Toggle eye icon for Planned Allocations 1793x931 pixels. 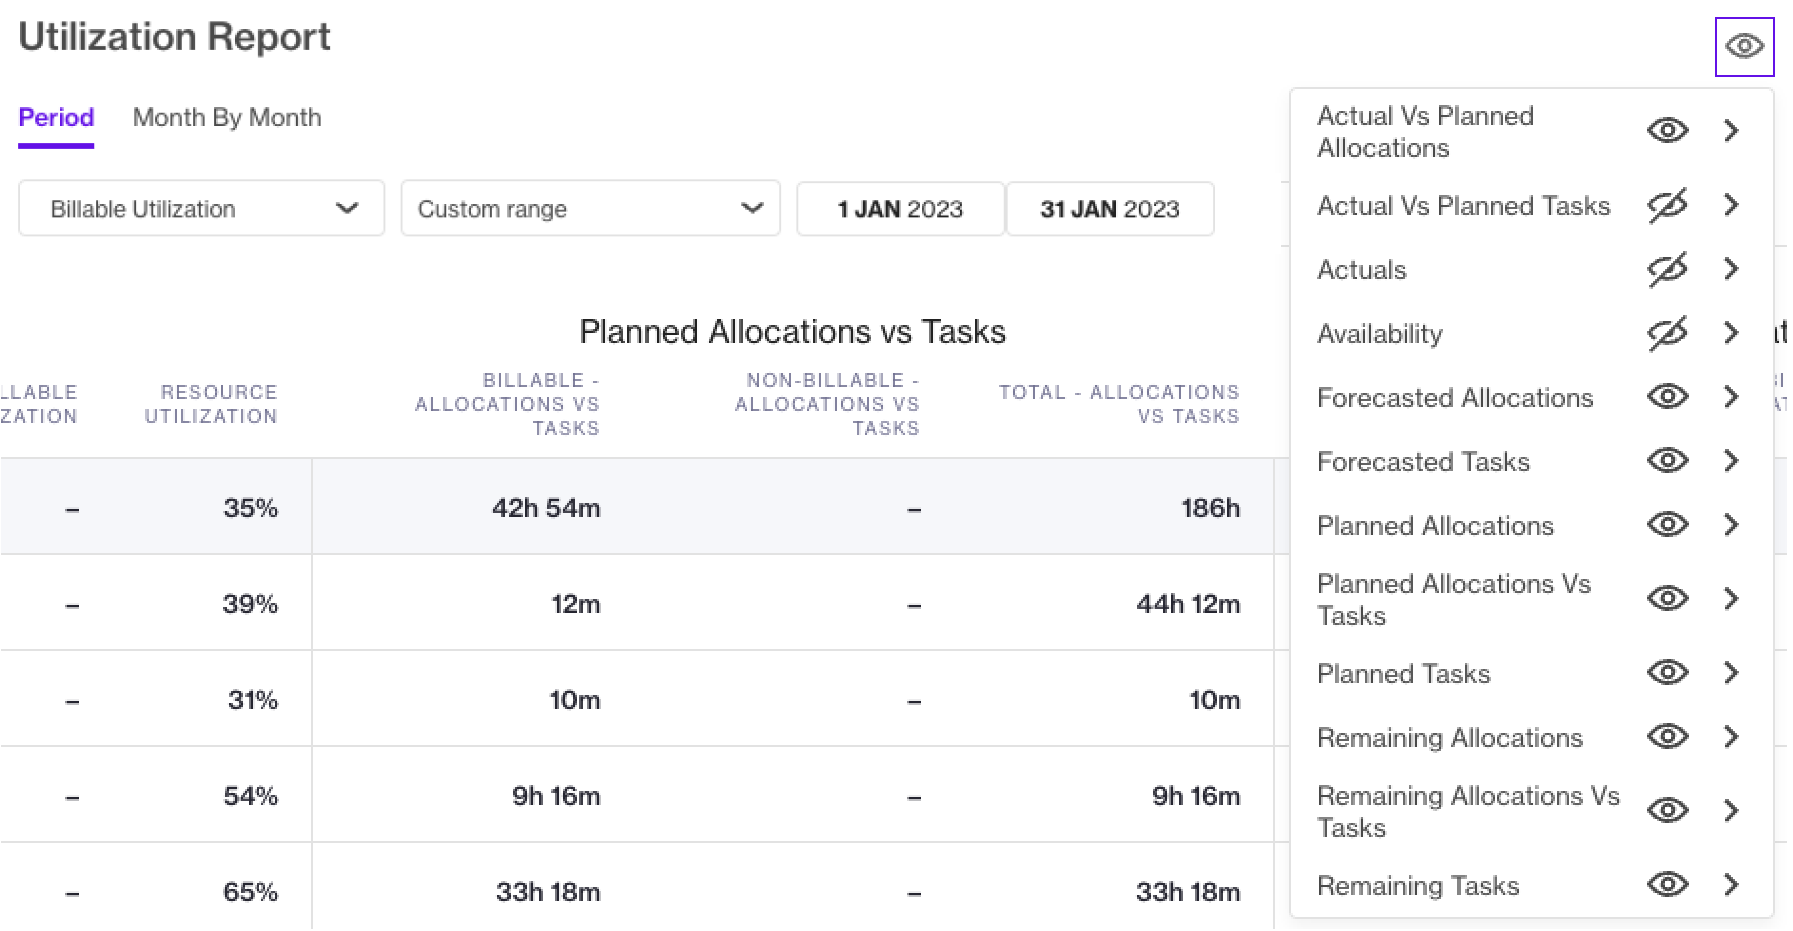click(1667, 525)
